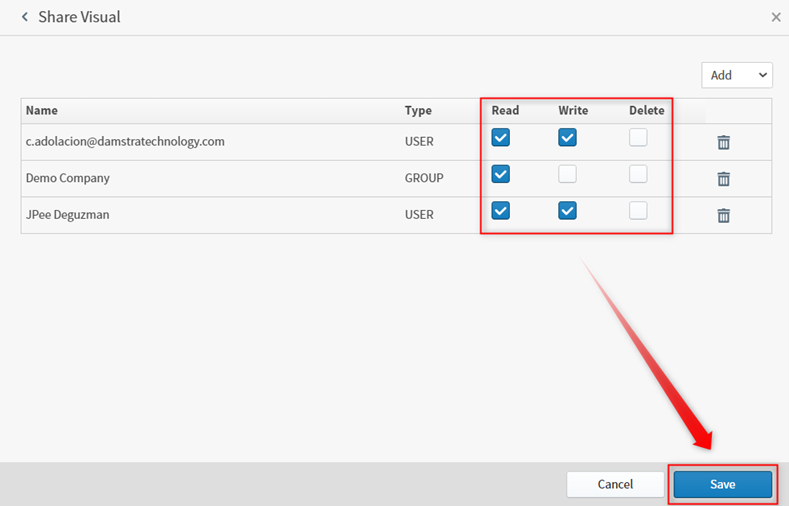Click the Delete column header
This screenshot has height=506, width=789.
pyautogui.click(x=647, y=111)
